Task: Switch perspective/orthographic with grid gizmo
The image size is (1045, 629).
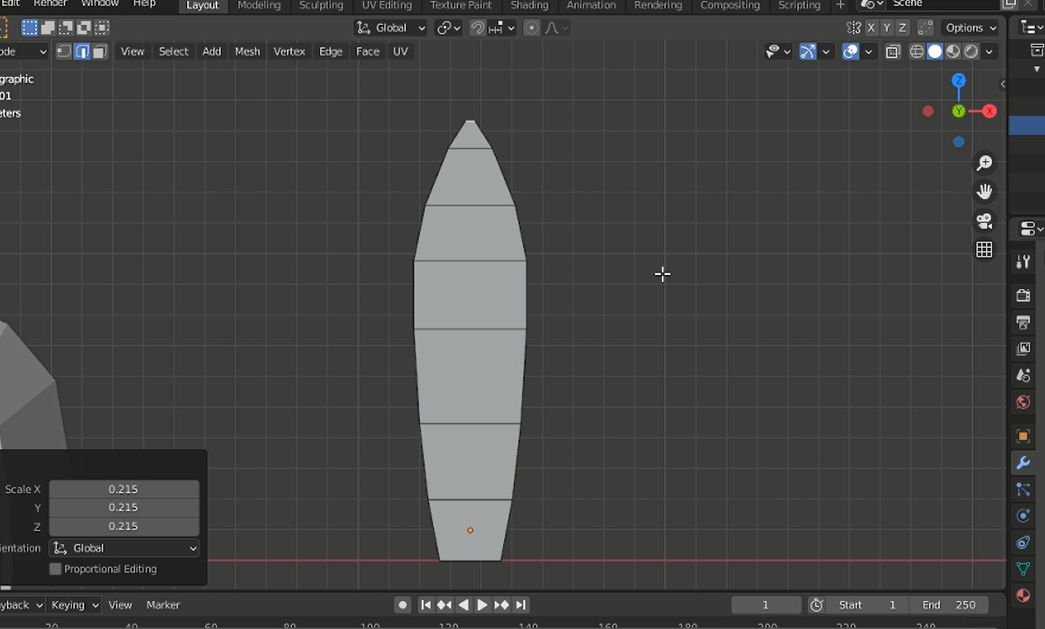Action: coord(984,250)
